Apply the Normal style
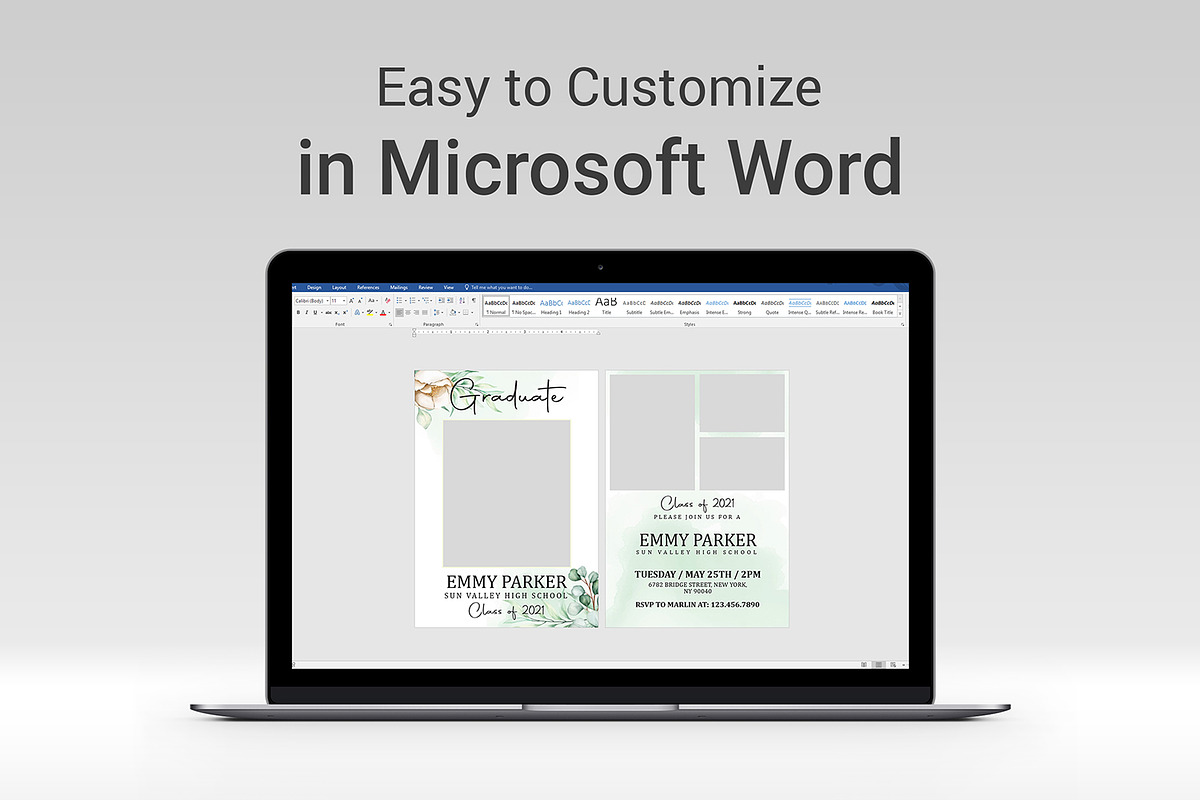The image size is (1200, 800). tap(496, 307)
